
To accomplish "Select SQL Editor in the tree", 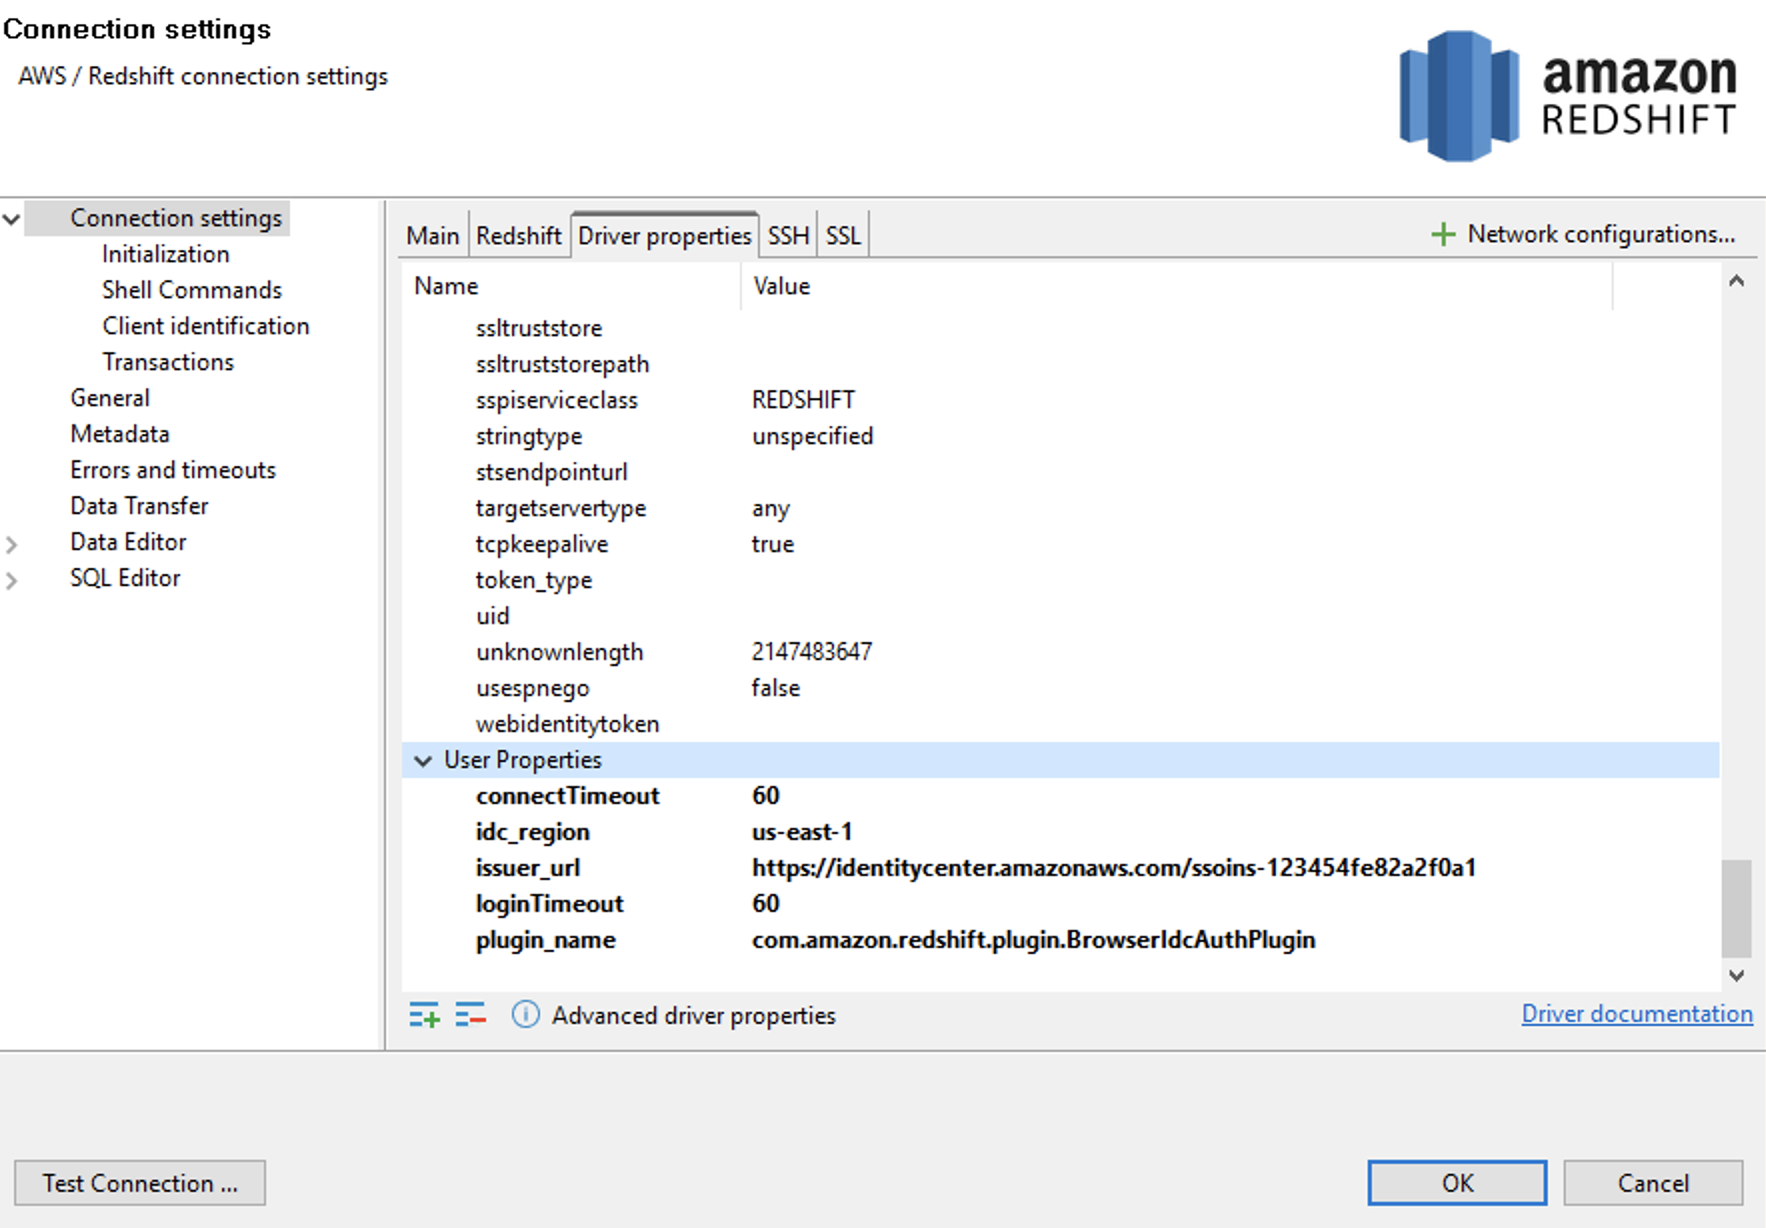I will click(x=125, y=578).
